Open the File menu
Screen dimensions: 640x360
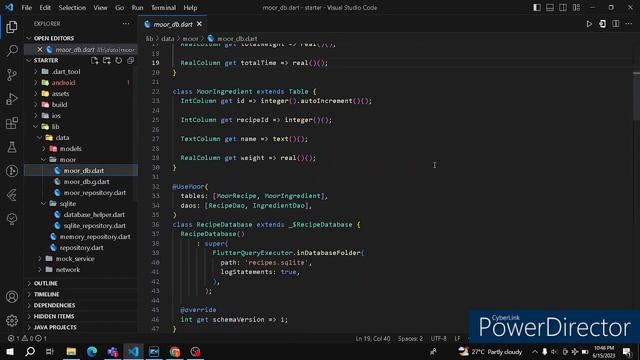click(x=27, y=8)
